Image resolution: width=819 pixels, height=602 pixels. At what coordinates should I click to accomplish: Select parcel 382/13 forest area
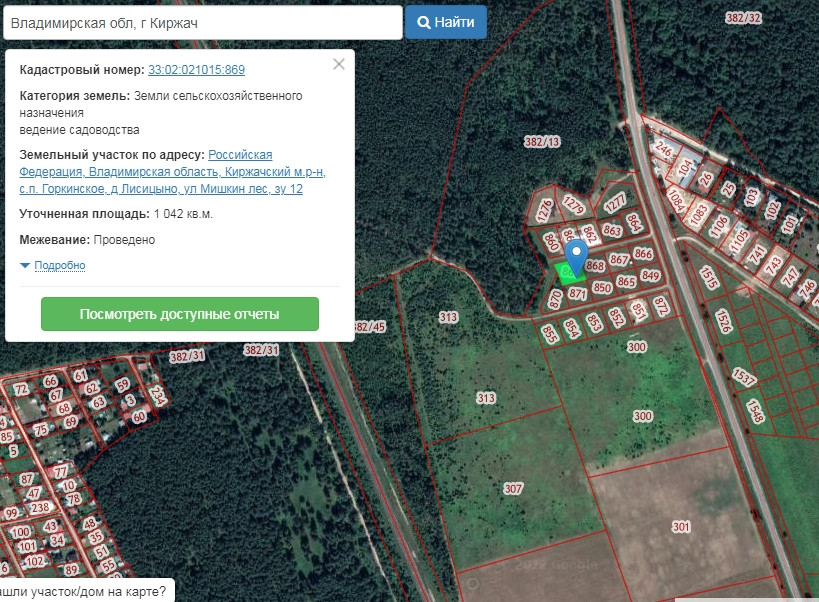coord(542,141)
